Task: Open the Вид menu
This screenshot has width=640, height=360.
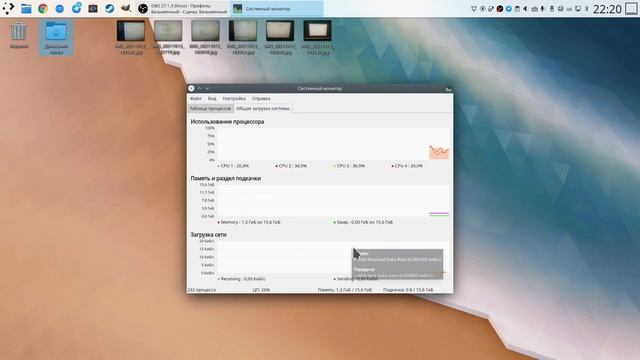Action: (212, 98)
